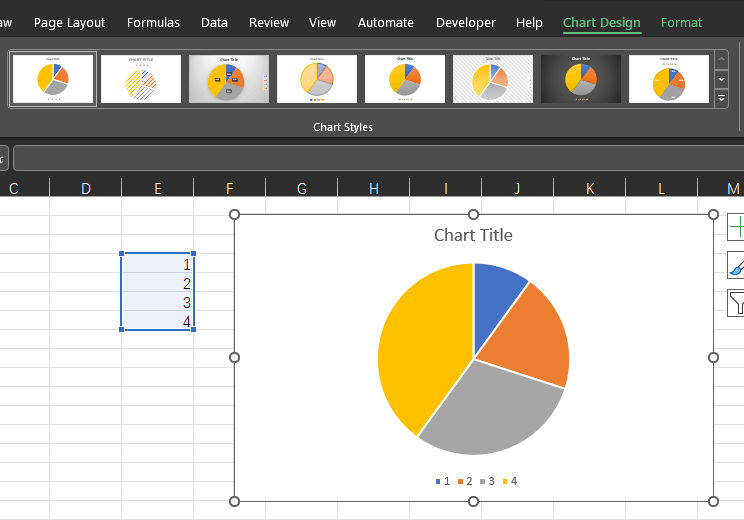Screen dimensions: 744x520
Task: Select column E header
Action: click(158, 188)
